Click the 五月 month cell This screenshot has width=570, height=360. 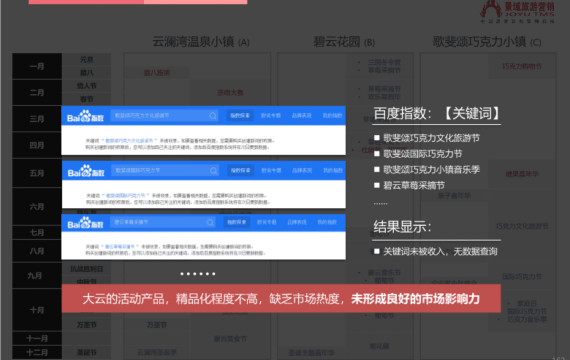37,173
